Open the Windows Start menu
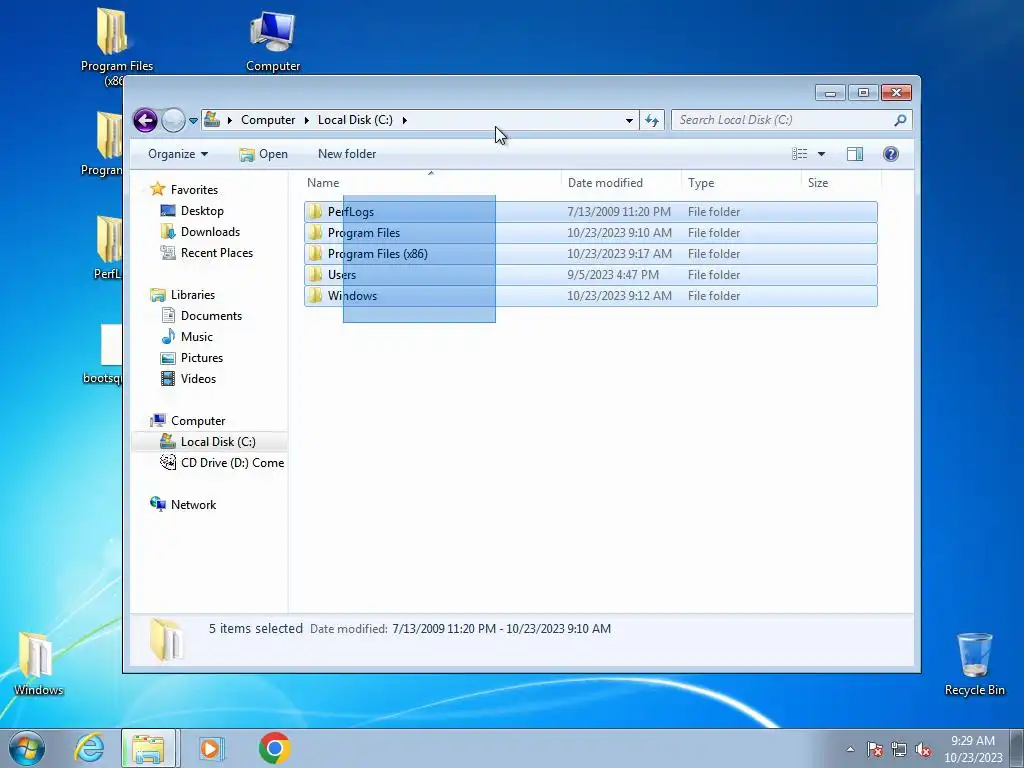This screenshot has width=1024, height=768. [27, 748]
